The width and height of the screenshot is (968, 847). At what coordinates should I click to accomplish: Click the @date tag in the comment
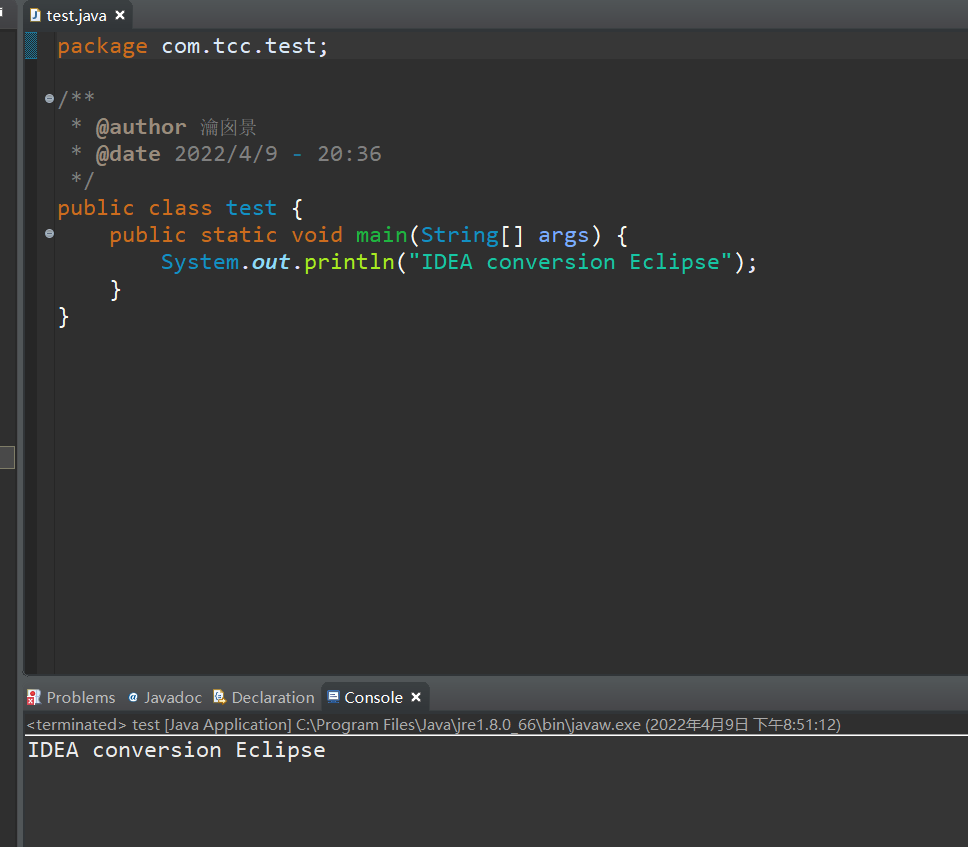tap(128, 154)
